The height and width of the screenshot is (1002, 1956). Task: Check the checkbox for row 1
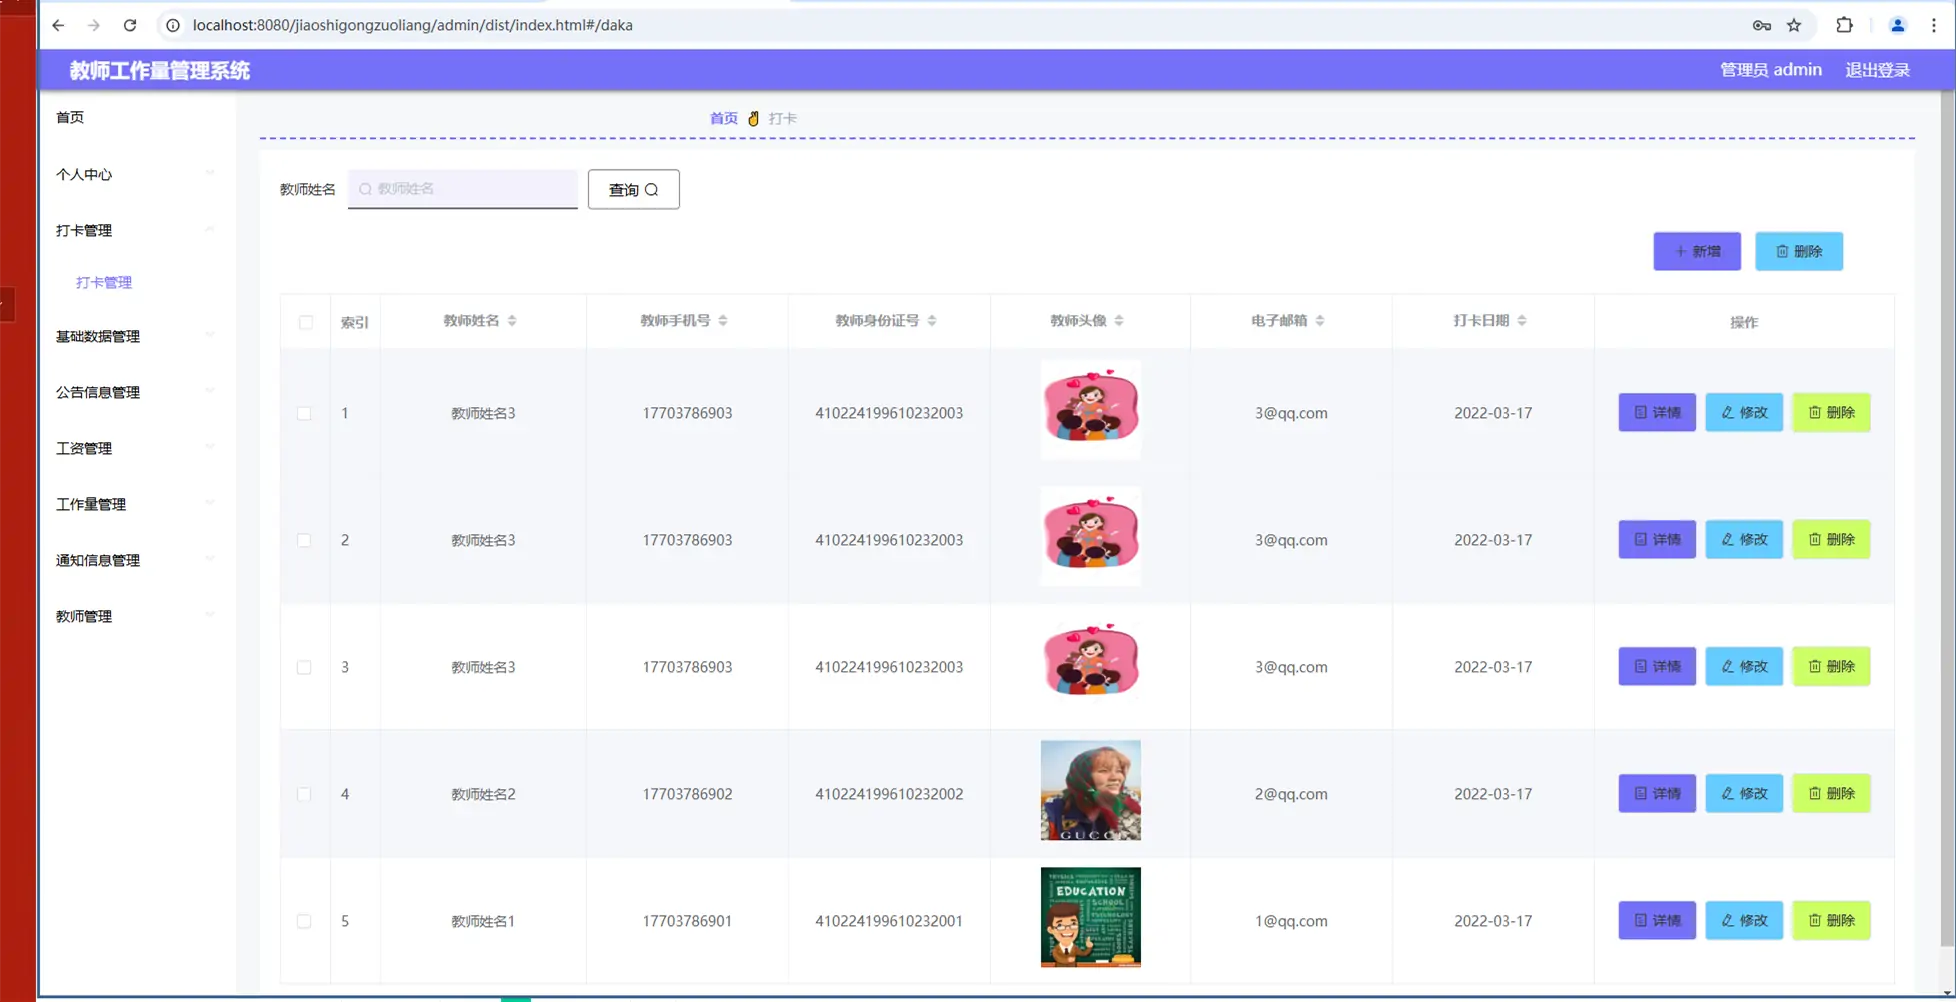click(304, 413)
